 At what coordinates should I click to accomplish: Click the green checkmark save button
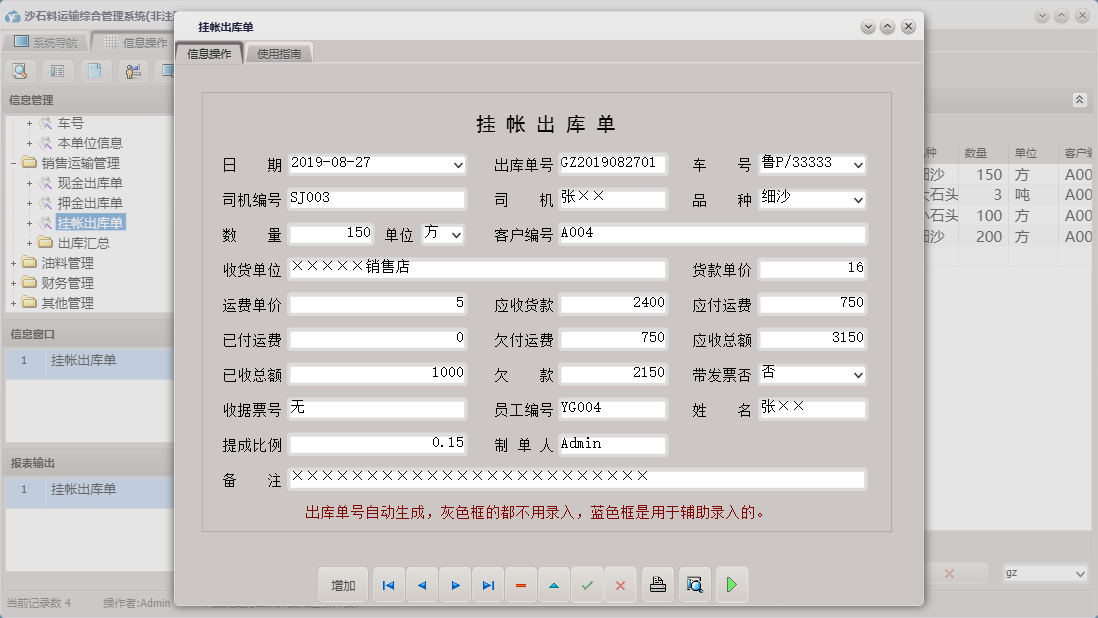tap(587, 585)
